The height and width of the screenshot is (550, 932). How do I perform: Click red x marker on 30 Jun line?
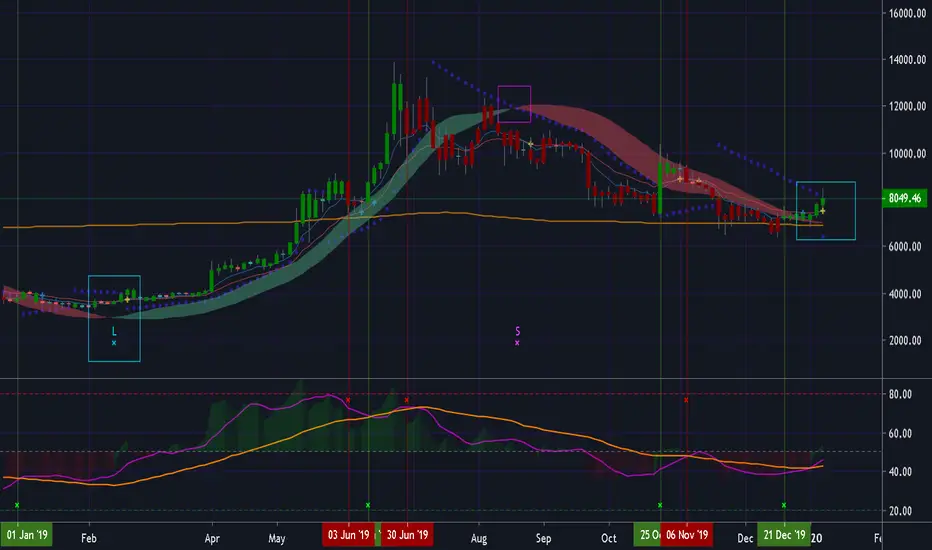pyautogui.click(x=407, y=400)
